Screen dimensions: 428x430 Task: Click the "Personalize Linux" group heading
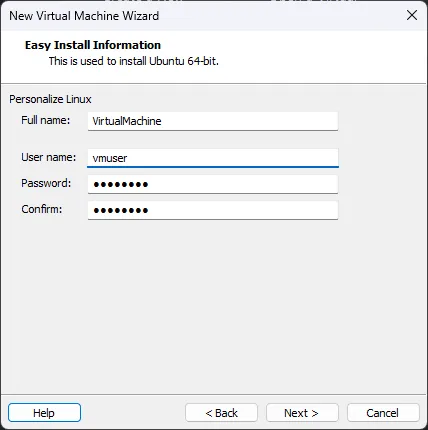click(50, 99)
